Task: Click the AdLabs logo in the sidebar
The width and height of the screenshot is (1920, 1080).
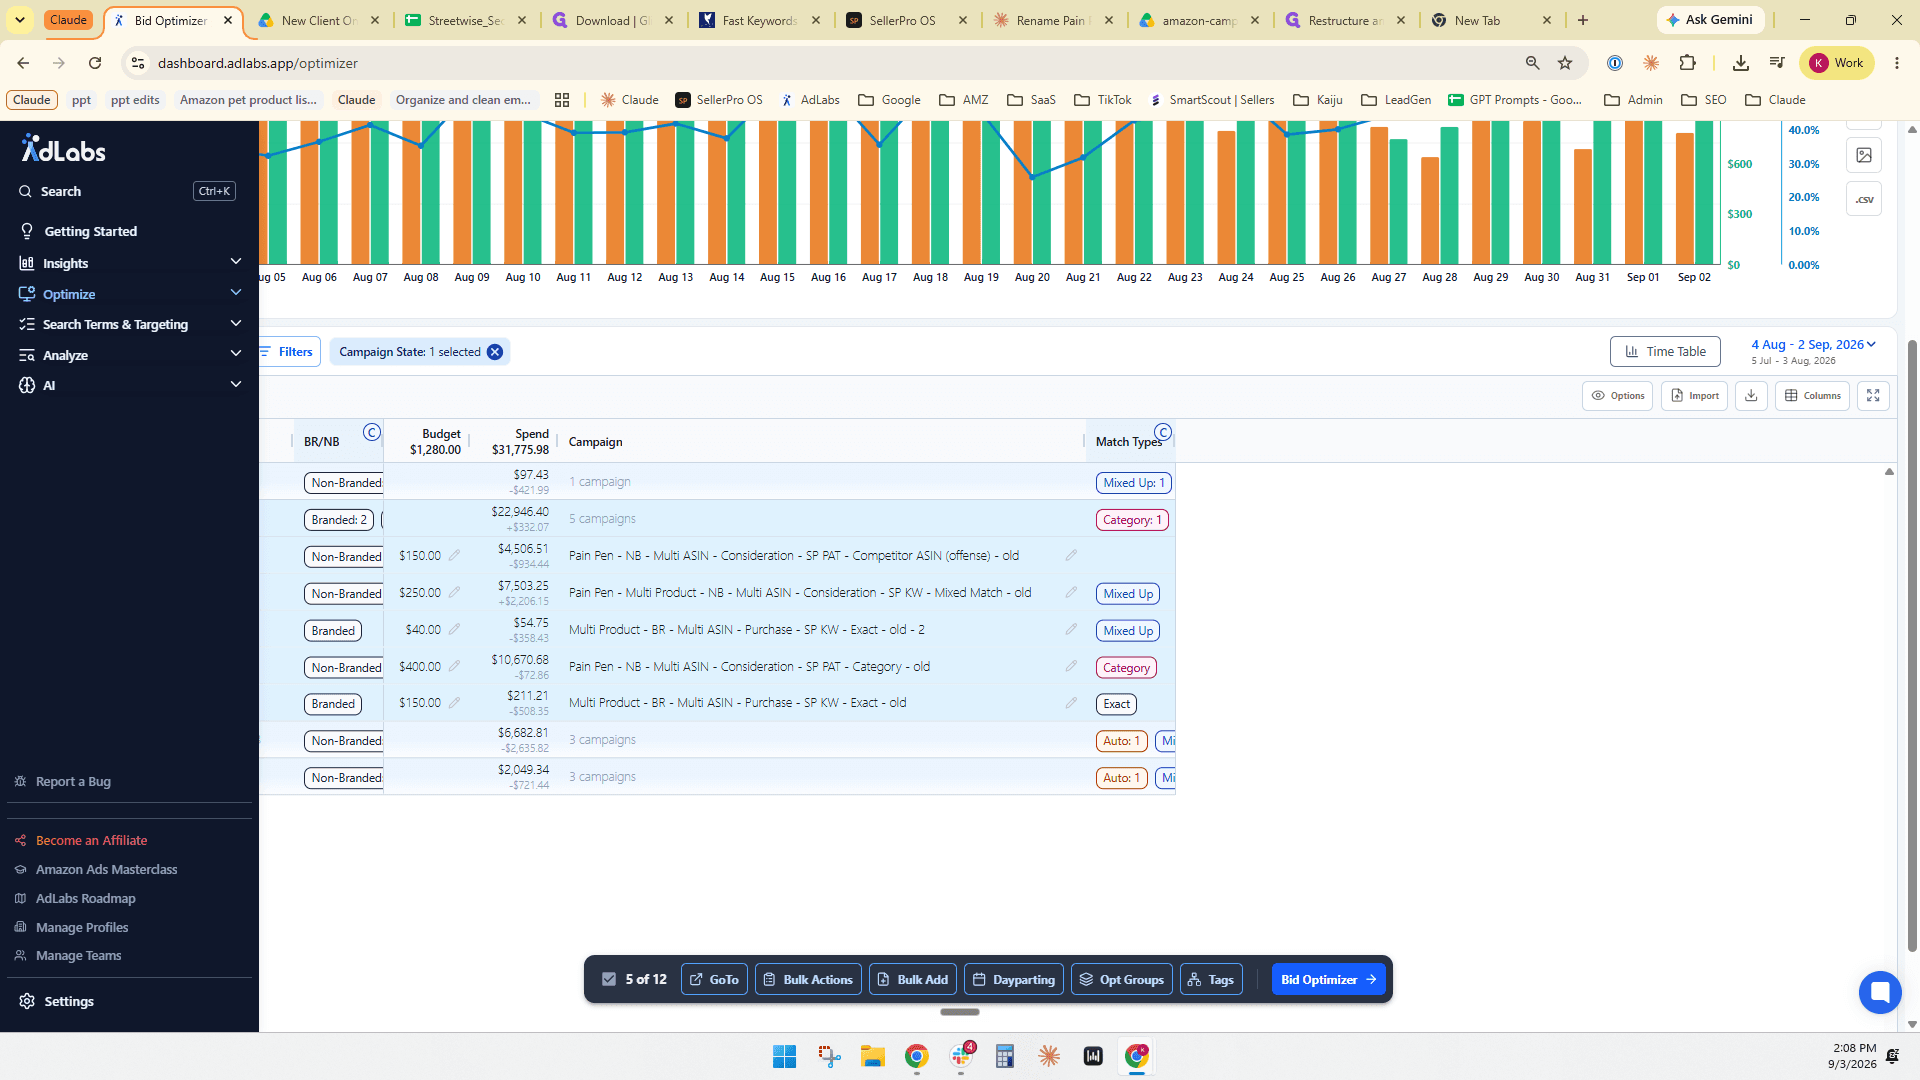Action: point(64,150)
